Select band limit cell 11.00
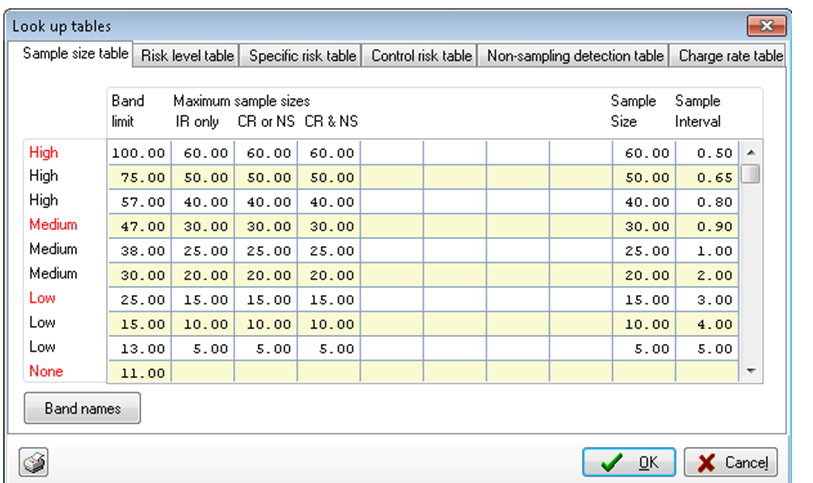This screenshot has width=813, height=483. point(139,373)
